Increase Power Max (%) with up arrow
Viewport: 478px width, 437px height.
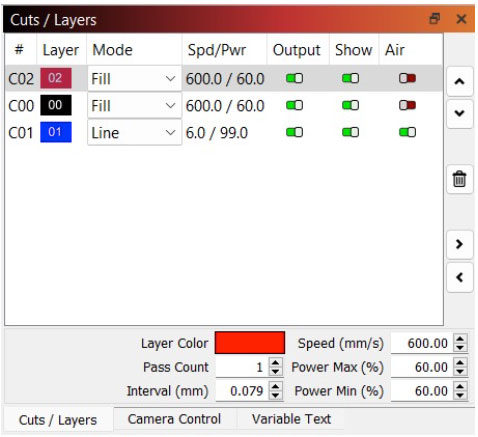coord(460,363)
